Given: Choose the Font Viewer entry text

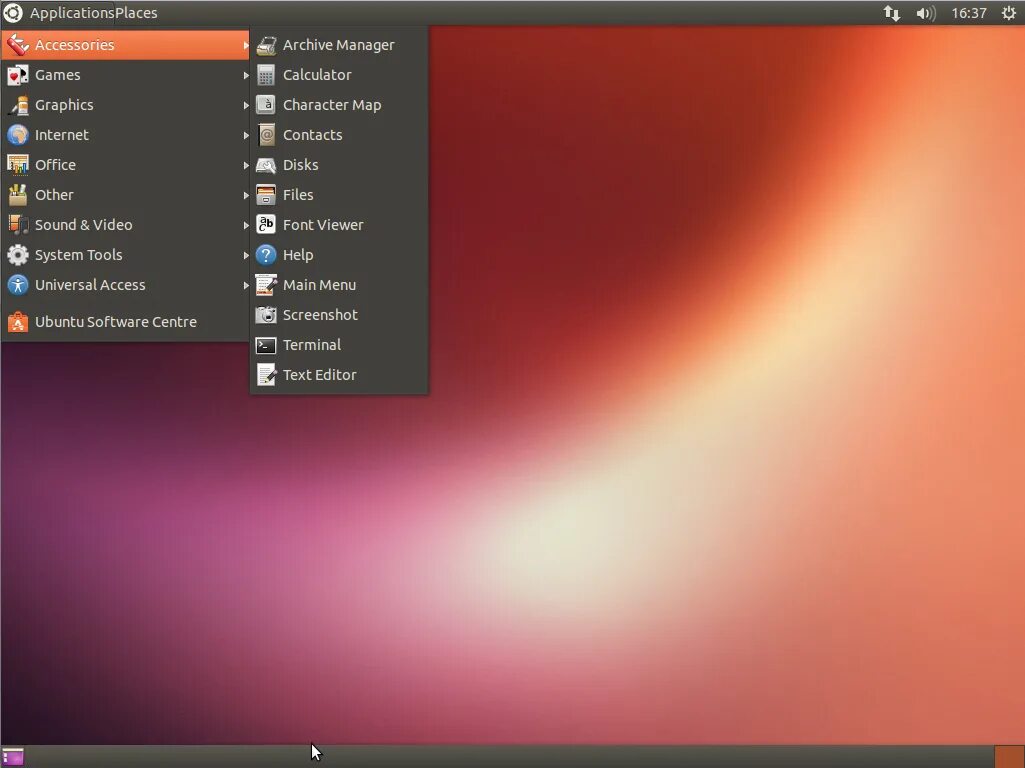Looking at the screenshot, I should 323,225.
